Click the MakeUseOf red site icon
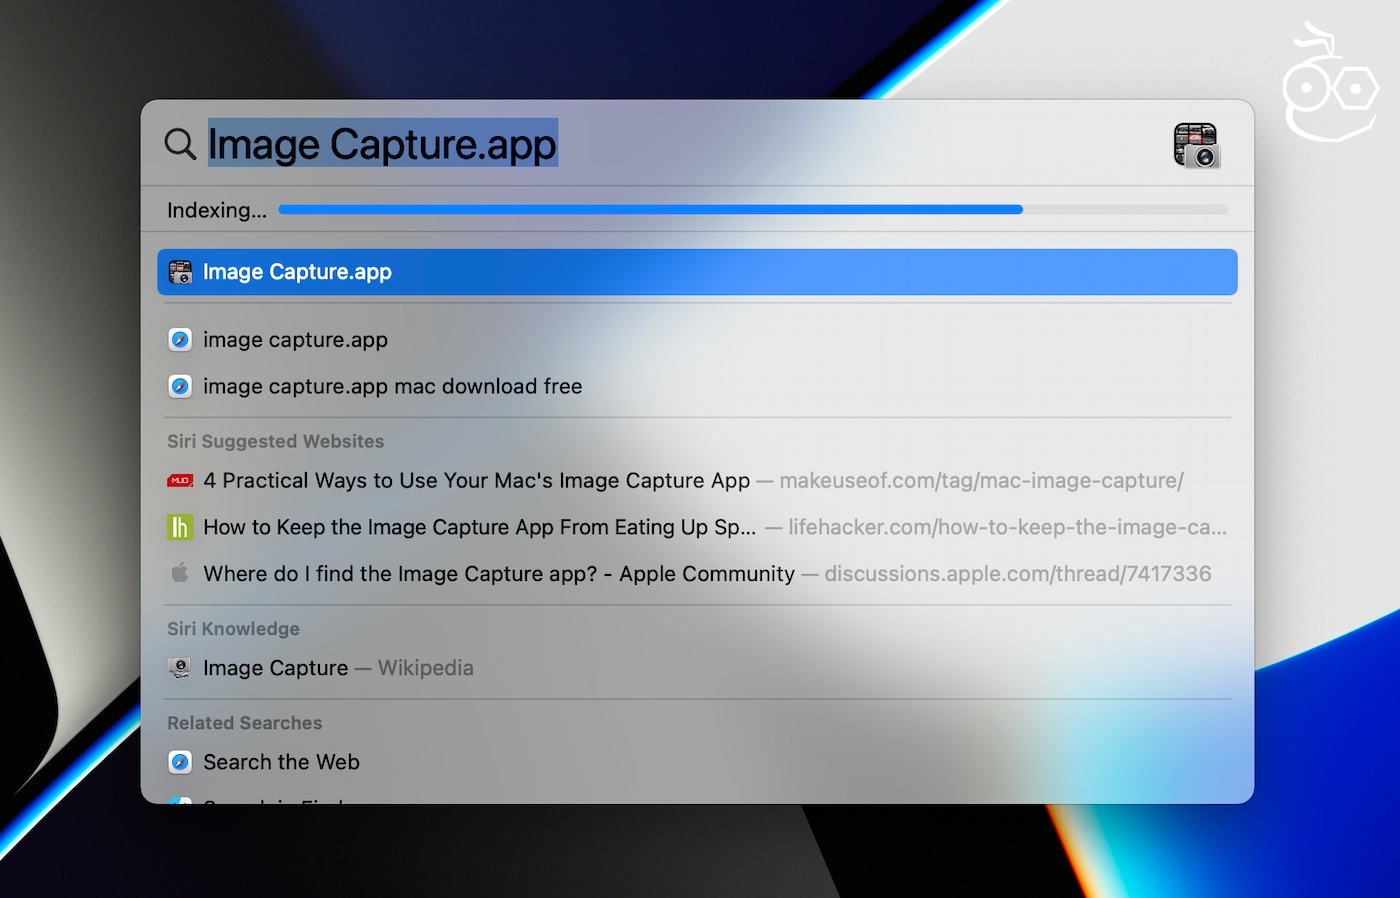 click(x=180, y=481)
